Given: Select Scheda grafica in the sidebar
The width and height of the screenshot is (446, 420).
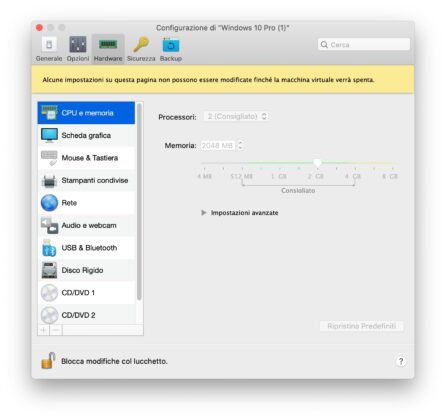Looking at the screenshot, I should coord(86,135).
